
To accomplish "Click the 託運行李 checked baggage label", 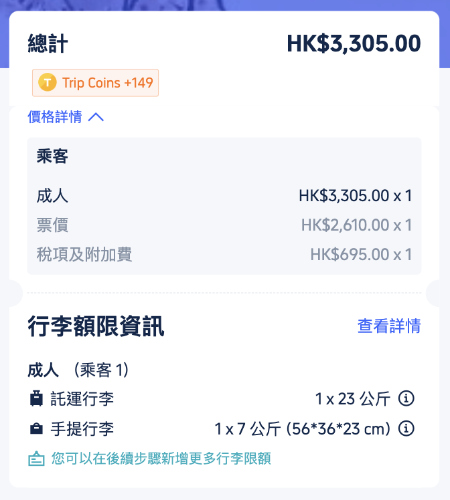I will pos(82,398).
